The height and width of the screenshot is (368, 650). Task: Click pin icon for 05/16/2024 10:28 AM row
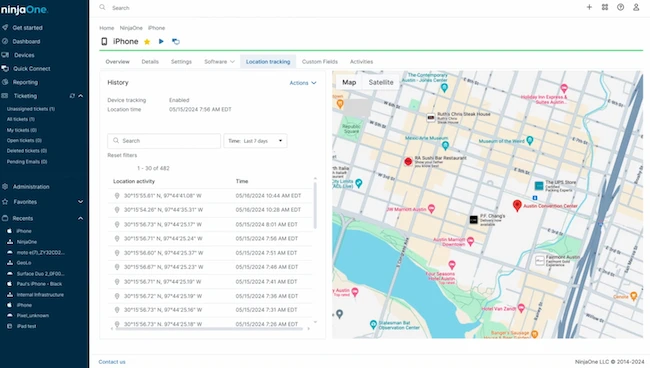(117, 210)
